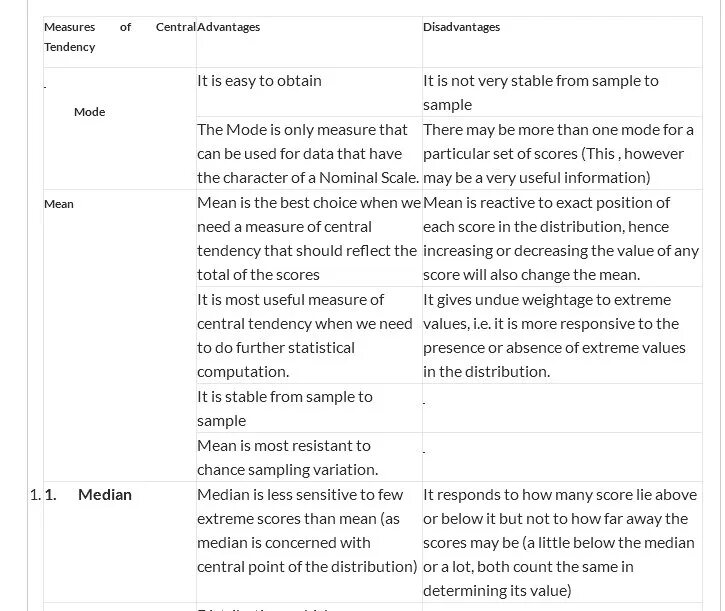Click the bold 'Median' heading
This screenshot has height=611, width=725.
tap(105, 494)
